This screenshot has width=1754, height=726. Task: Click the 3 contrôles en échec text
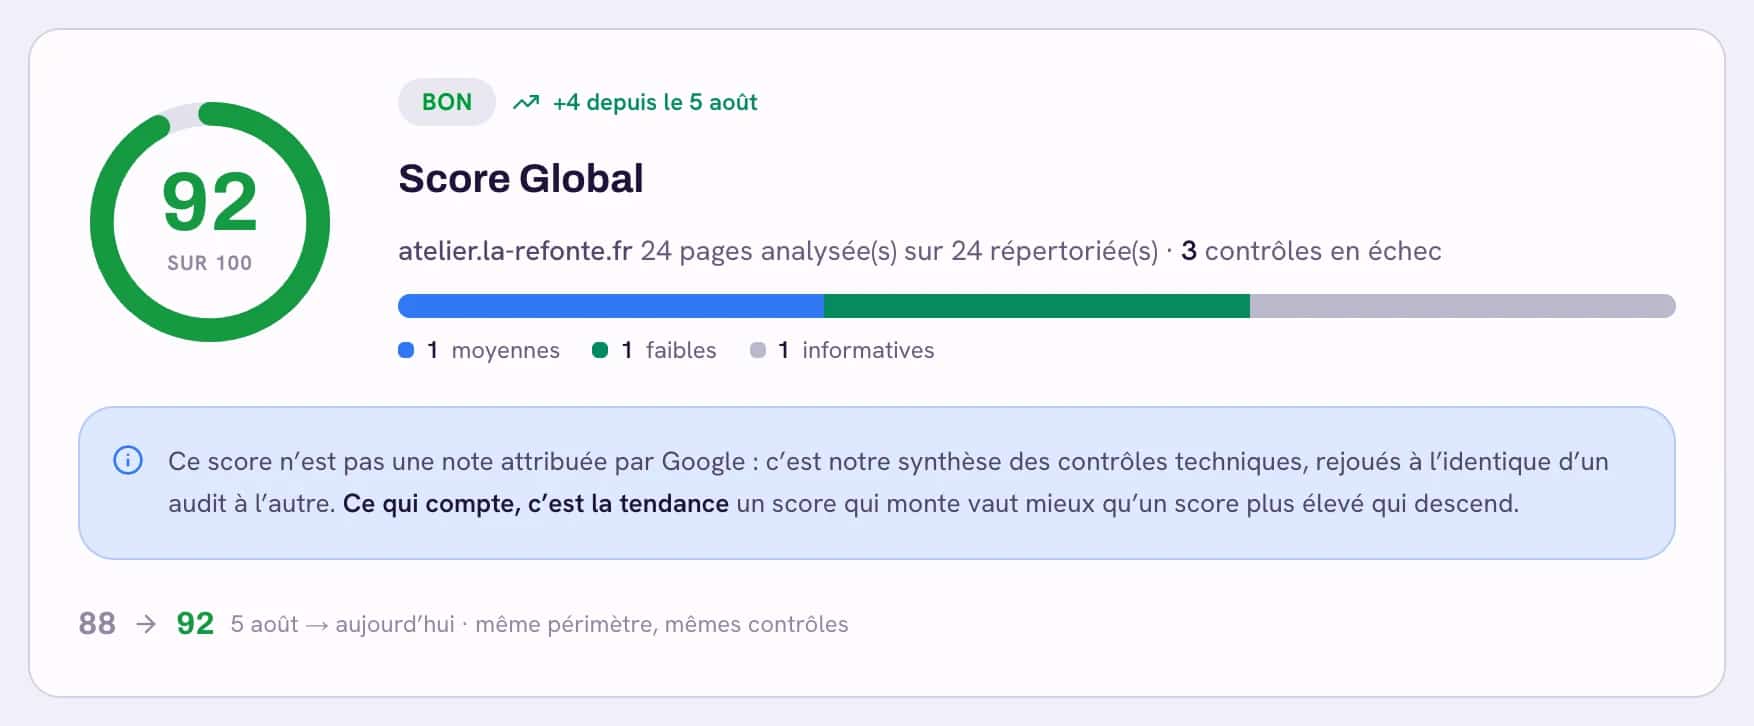(x=1311, y=251)
